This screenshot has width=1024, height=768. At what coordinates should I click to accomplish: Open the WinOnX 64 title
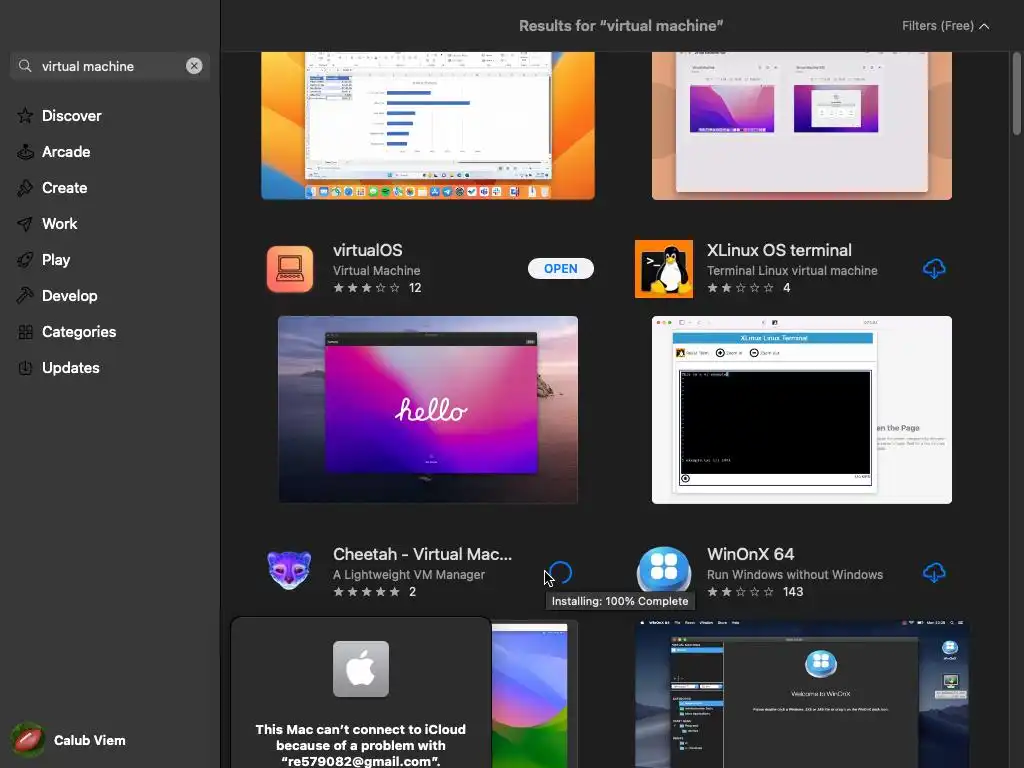(x=750, y=554)
